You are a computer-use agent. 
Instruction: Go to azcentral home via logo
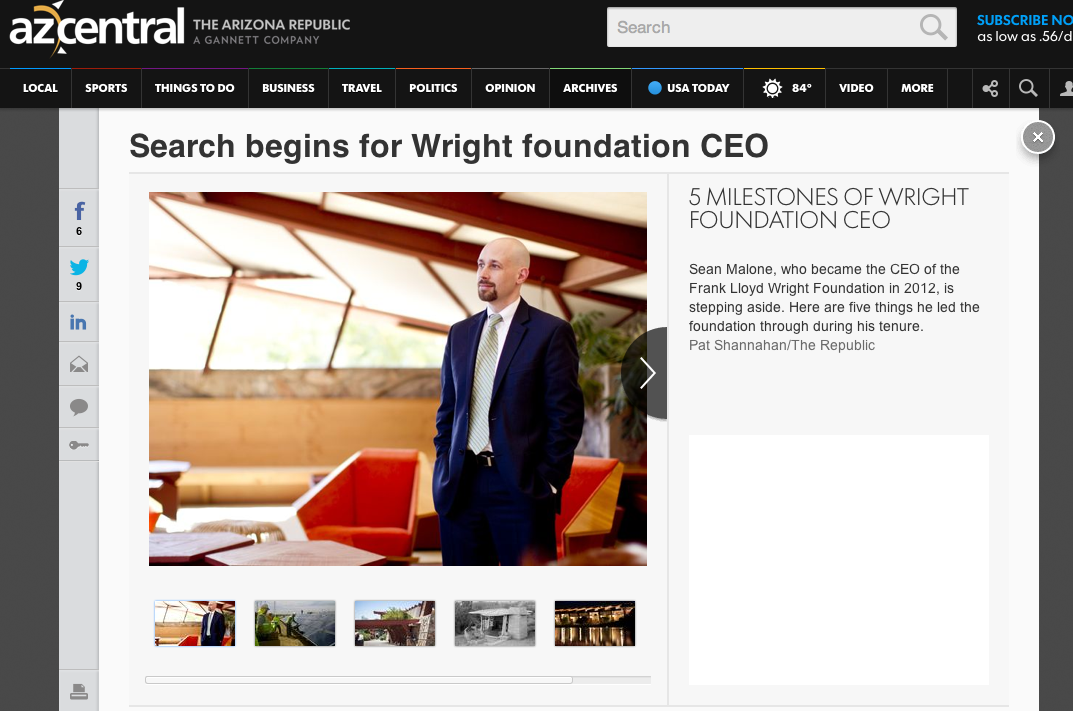click(96, 29)
